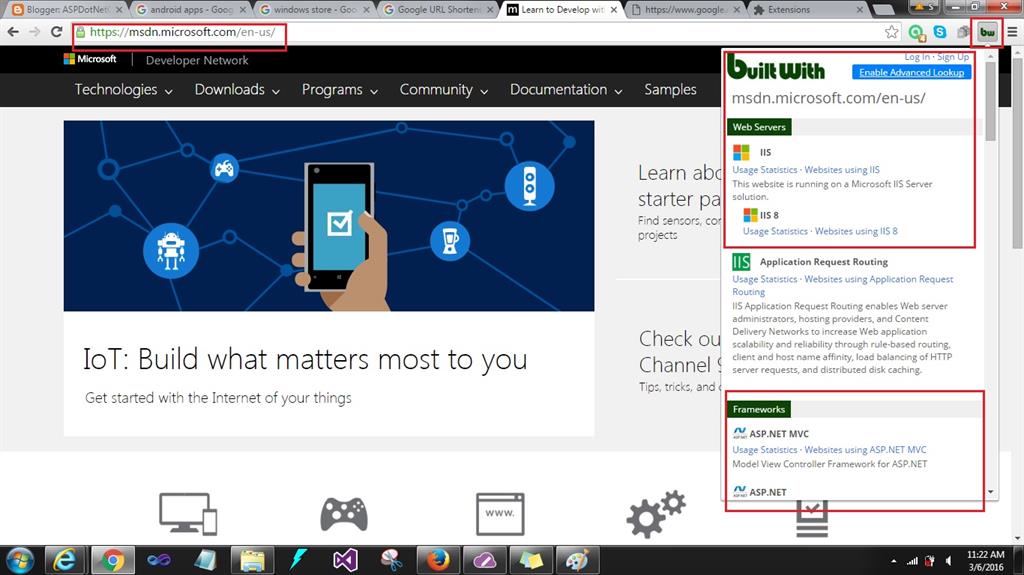
Task: Open Snipping Tool from taskbar
Action: coord(391,561)
